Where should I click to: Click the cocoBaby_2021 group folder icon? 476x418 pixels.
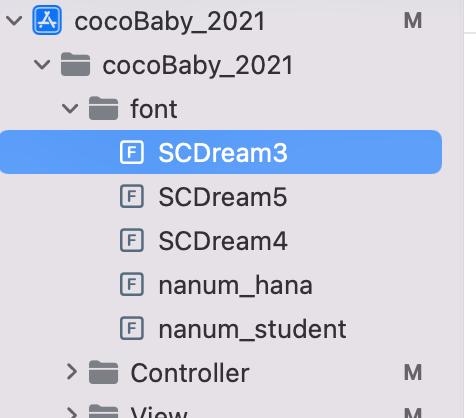[76, 64]
